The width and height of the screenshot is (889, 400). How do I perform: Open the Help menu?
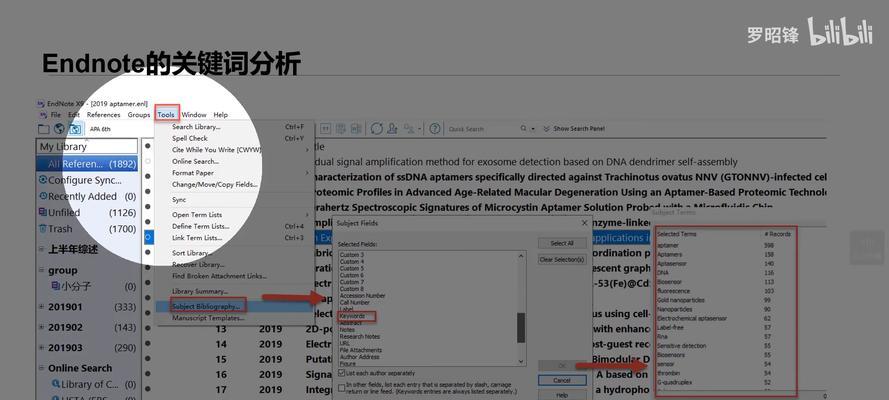pyautogui.click(x=221, y=114)
